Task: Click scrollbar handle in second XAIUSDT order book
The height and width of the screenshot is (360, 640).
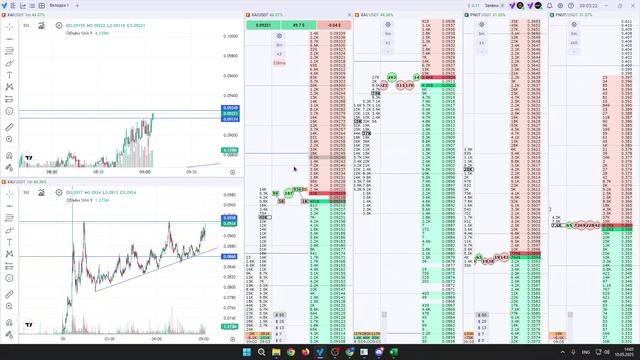Action: (384, 315)
